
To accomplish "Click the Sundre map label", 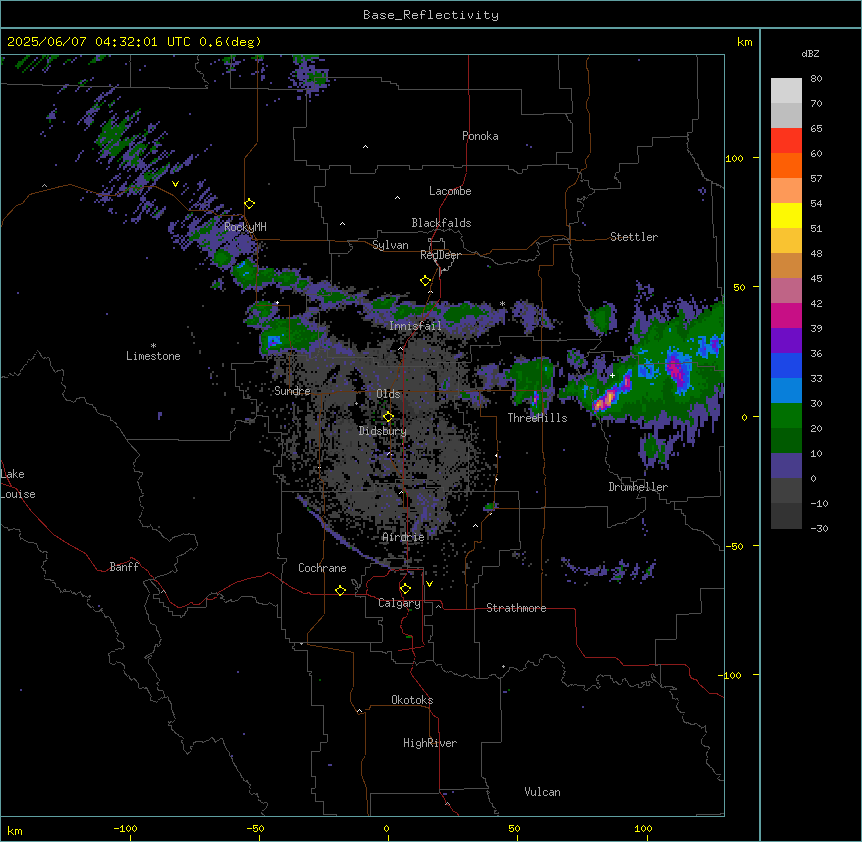I will coord(292,391).
